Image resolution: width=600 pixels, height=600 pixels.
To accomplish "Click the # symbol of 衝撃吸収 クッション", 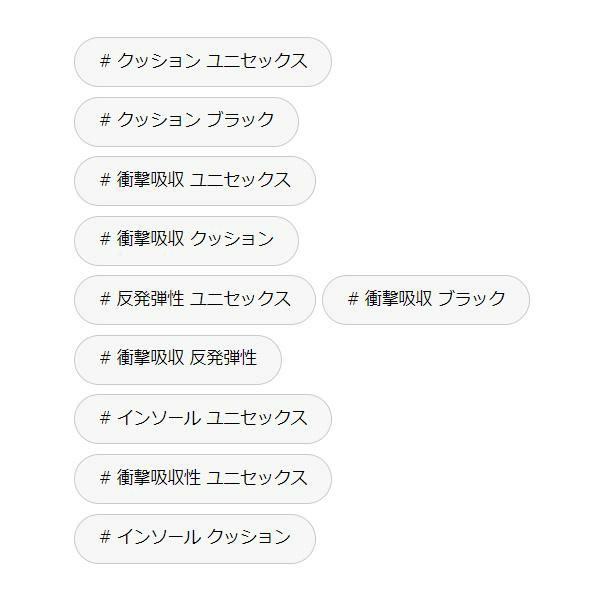I will pos(105,240).
